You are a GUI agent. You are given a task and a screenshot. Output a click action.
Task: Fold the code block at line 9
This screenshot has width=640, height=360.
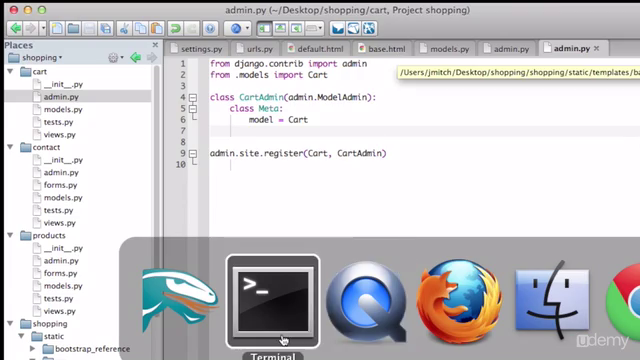[x=193, y=153]
